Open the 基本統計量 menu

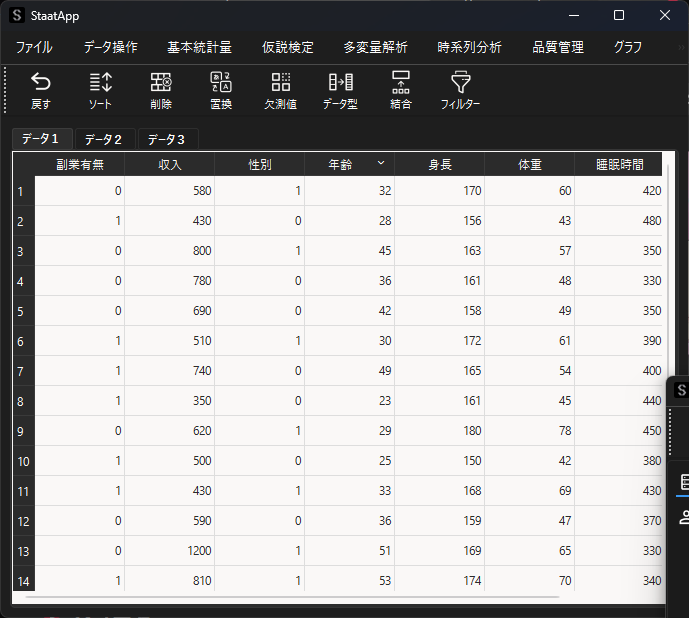tap(199, 47)
